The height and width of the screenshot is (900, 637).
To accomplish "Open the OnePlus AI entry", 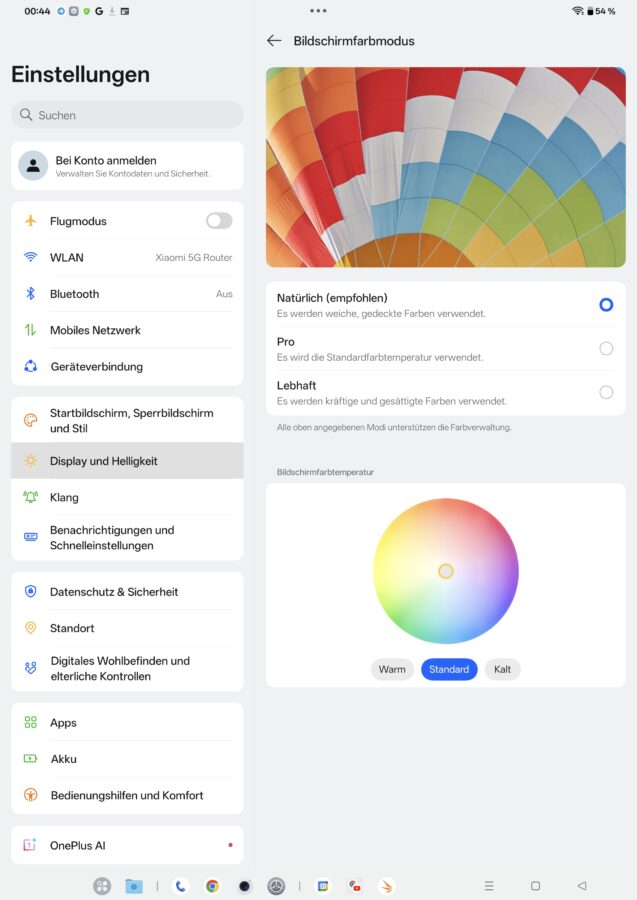I will pyautogui.click(x=127, y=845).
